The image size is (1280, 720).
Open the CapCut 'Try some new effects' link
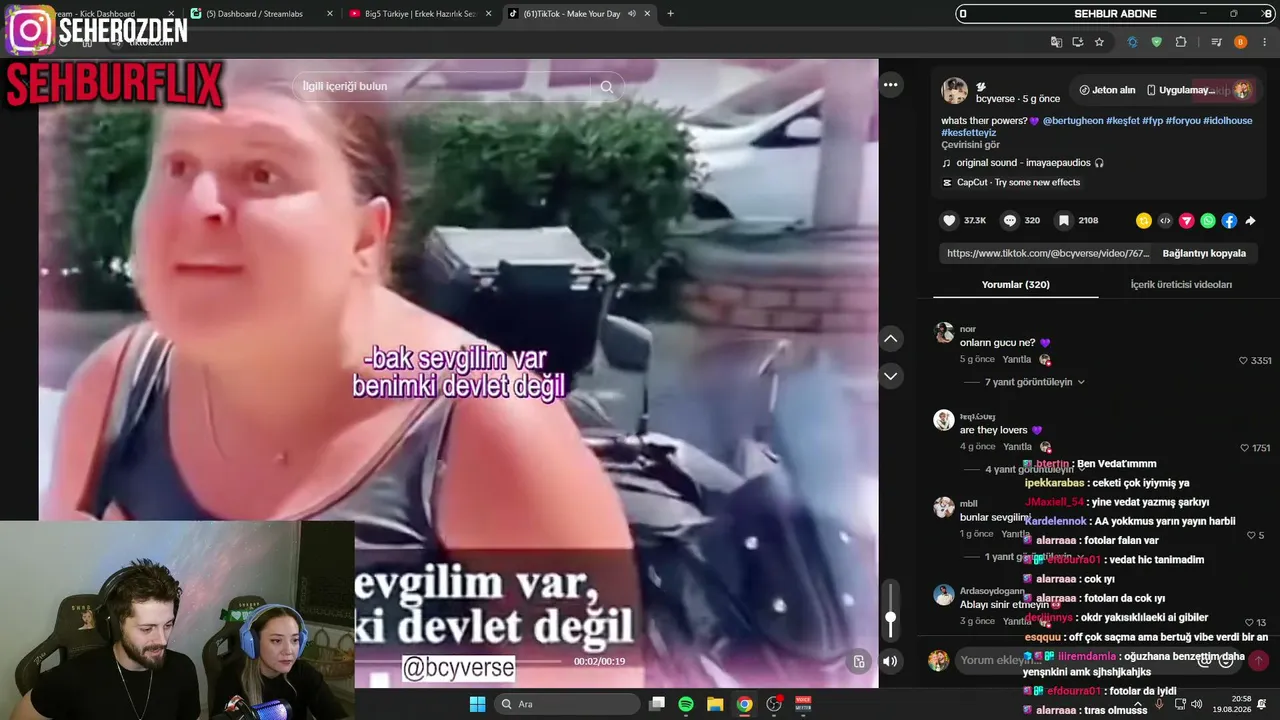click(x=1011, y=183)
